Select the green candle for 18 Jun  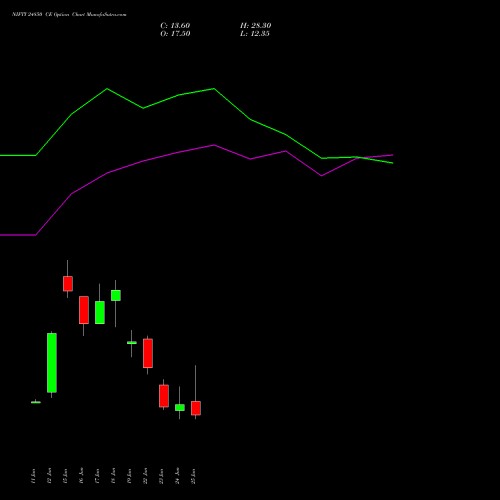coord(116,295)
